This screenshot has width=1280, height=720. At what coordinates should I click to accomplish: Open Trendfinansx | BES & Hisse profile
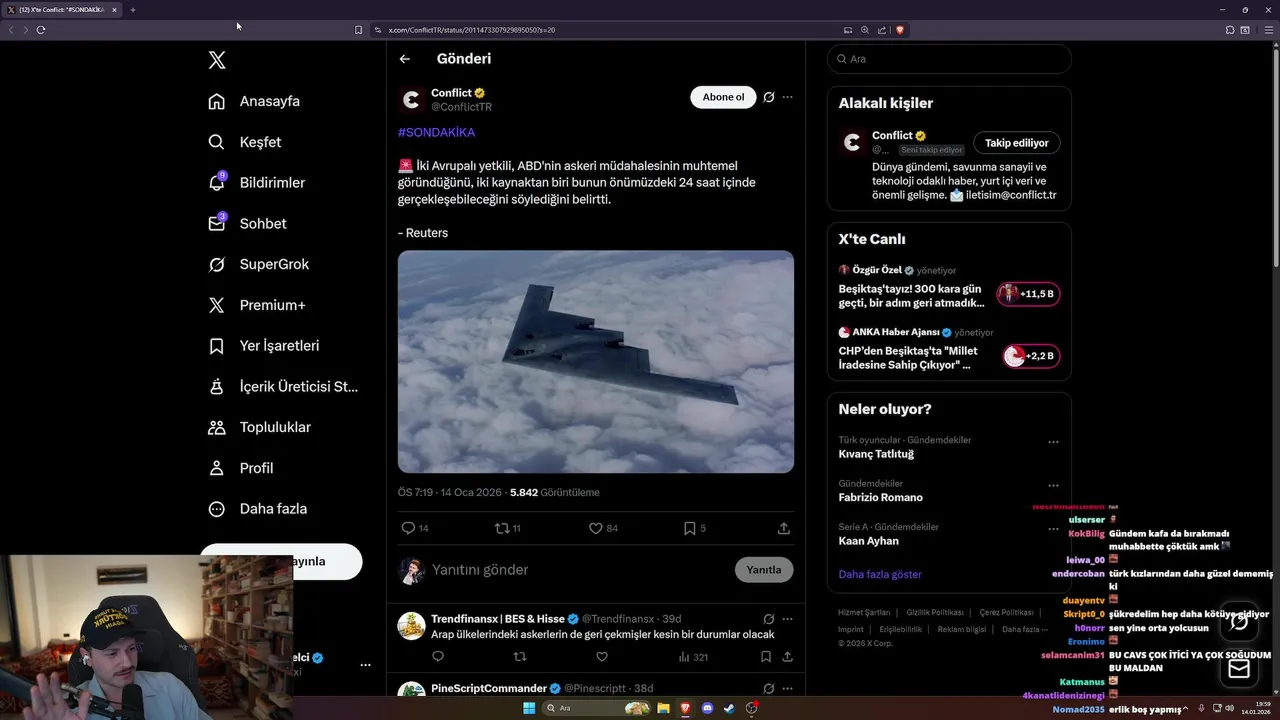click(x=497, y=619)
